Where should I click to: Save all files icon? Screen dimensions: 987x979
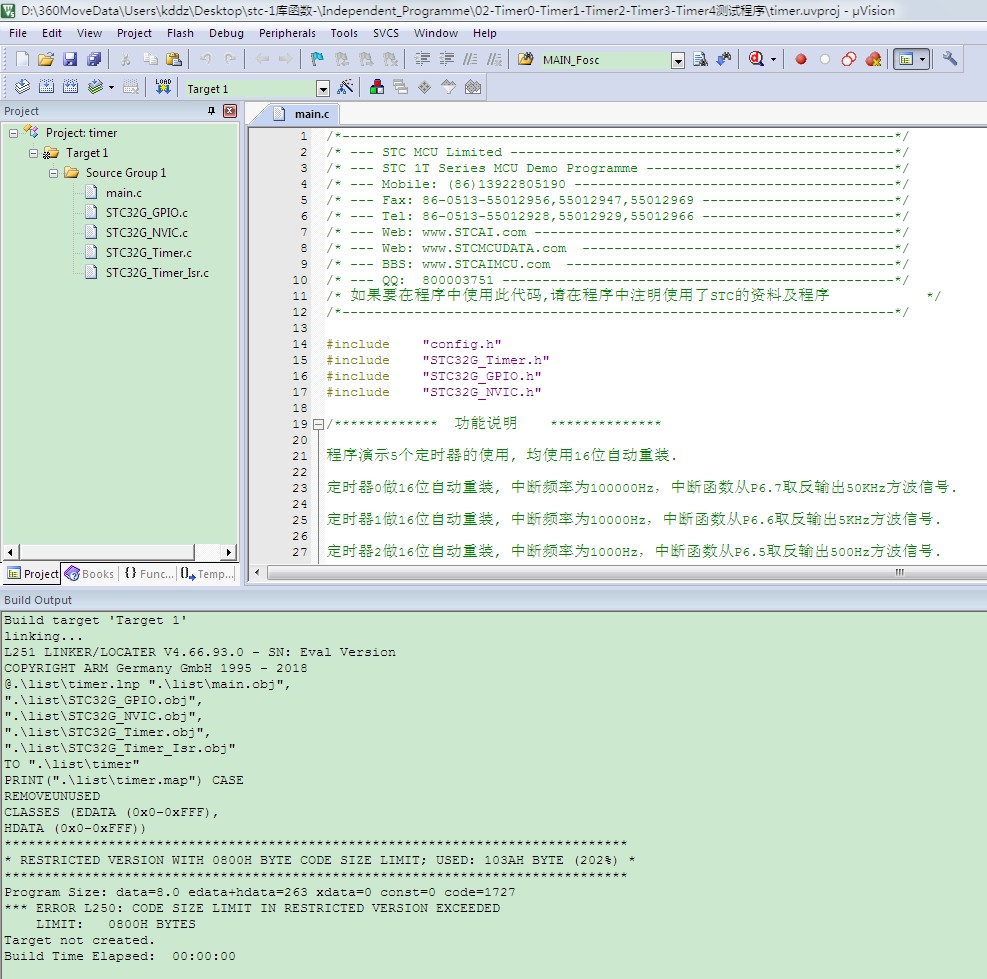(x=94, y=59)
